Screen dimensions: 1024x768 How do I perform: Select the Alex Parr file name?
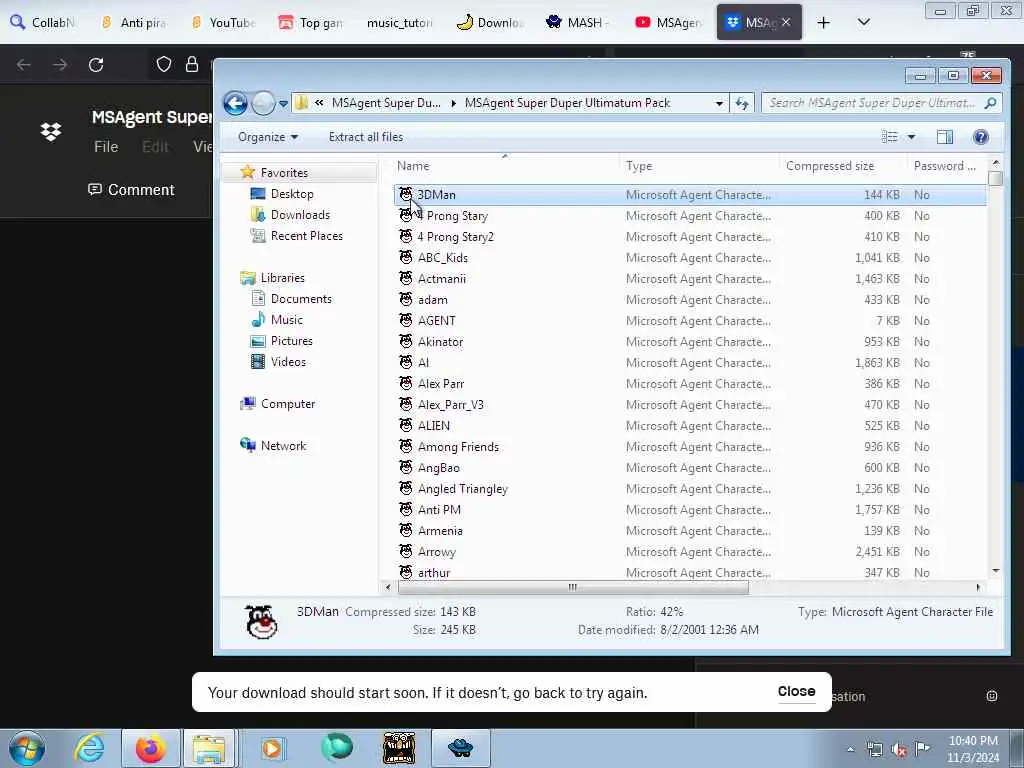tap(441, 383)
